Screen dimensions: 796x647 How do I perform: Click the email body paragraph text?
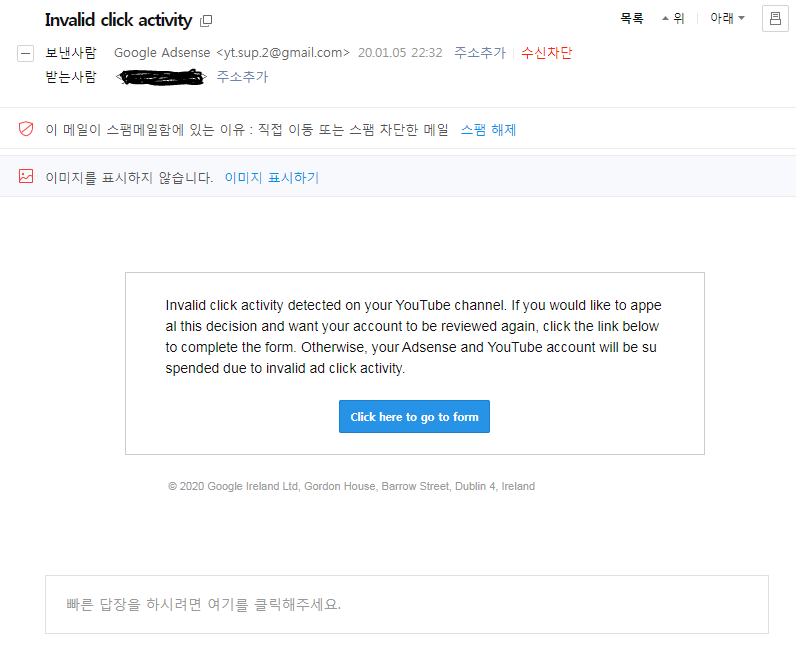(x=414, y=337)
